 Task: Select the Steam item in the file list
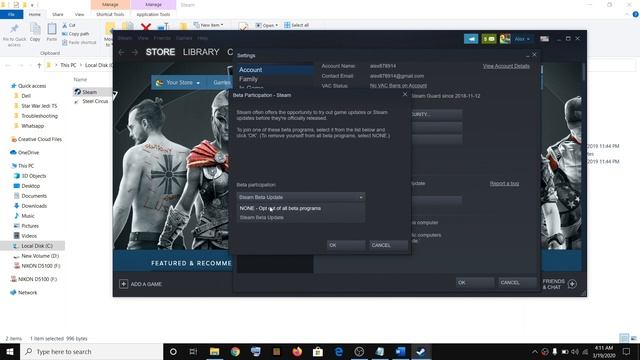point(89,92)
